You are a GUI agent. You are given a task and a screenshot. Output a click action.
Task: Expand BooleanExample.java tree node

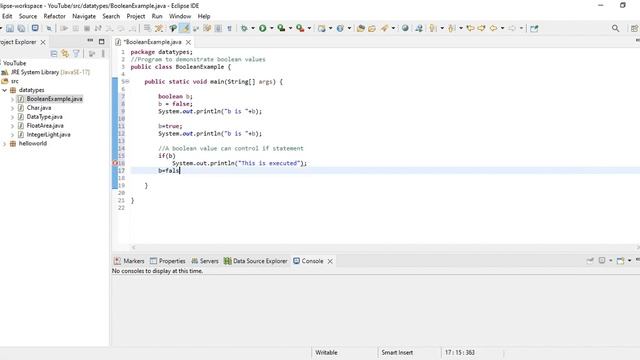[12, 99]
